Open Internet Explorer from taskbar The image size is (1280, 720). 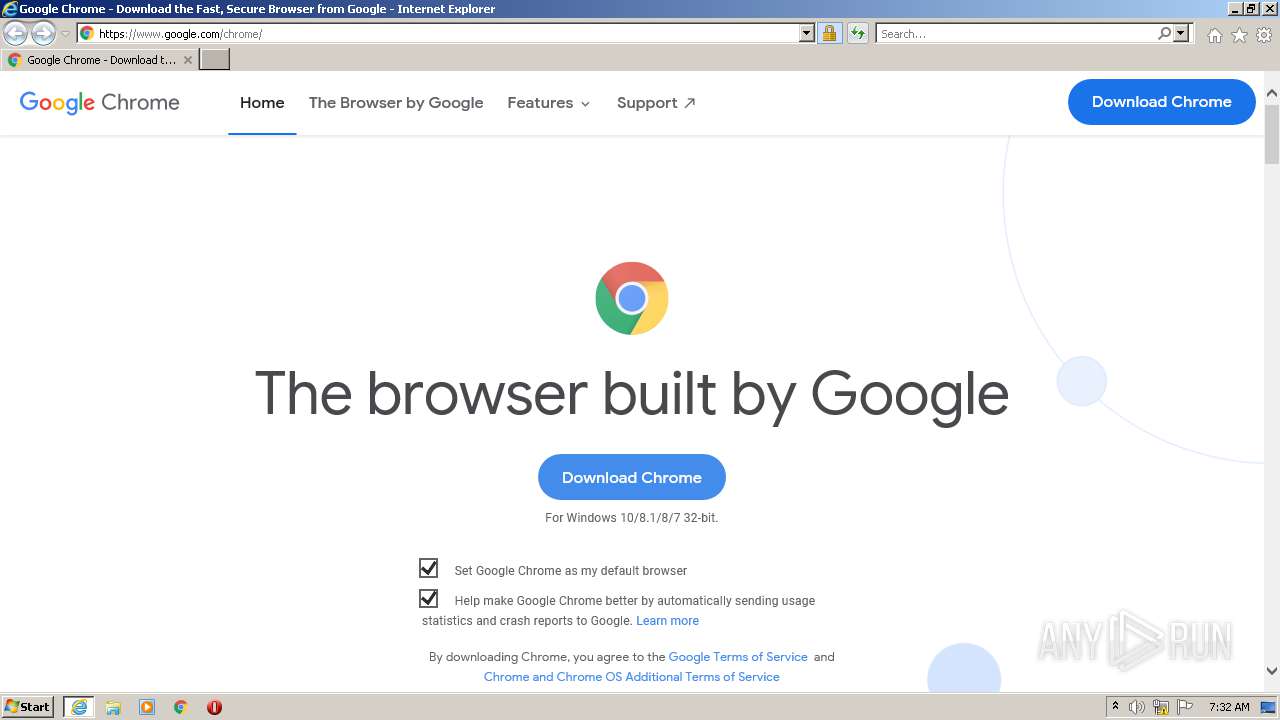(x=79, y=707)
